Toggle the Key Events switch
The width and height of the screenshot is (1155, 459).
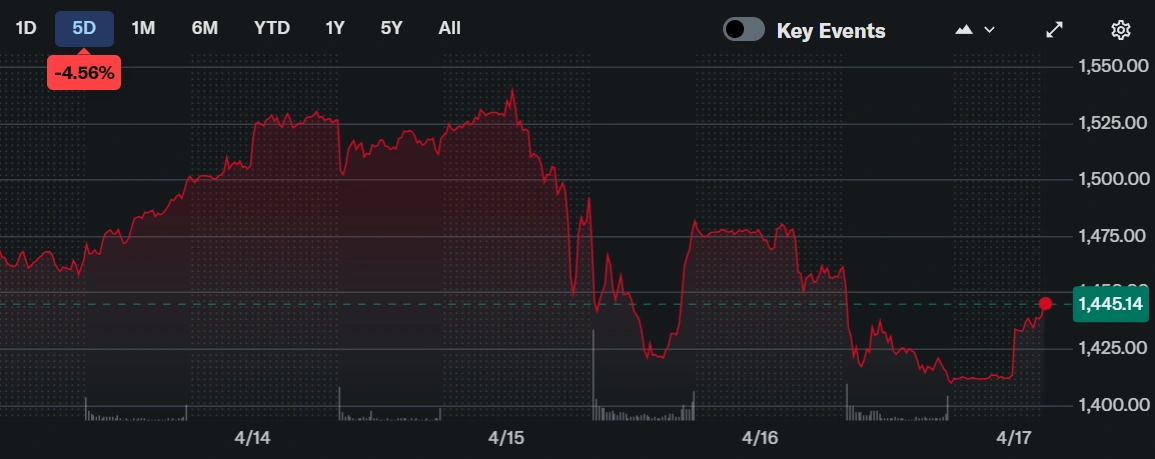click(x=744, y=30)
